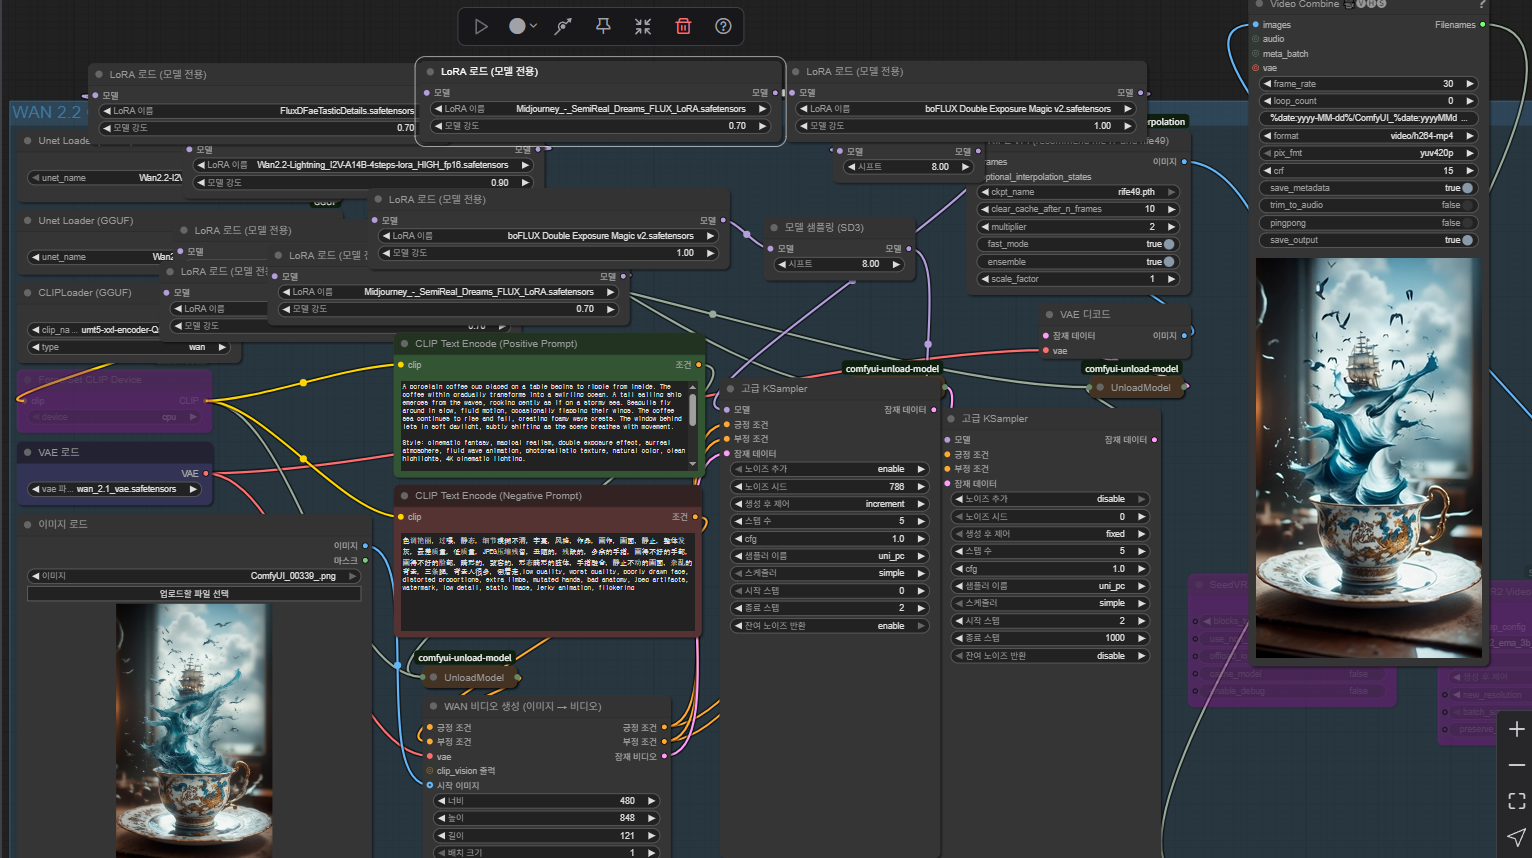Run the selected node with the play icon
Screen dimensions: 1532x858
[x=481, y=27]
